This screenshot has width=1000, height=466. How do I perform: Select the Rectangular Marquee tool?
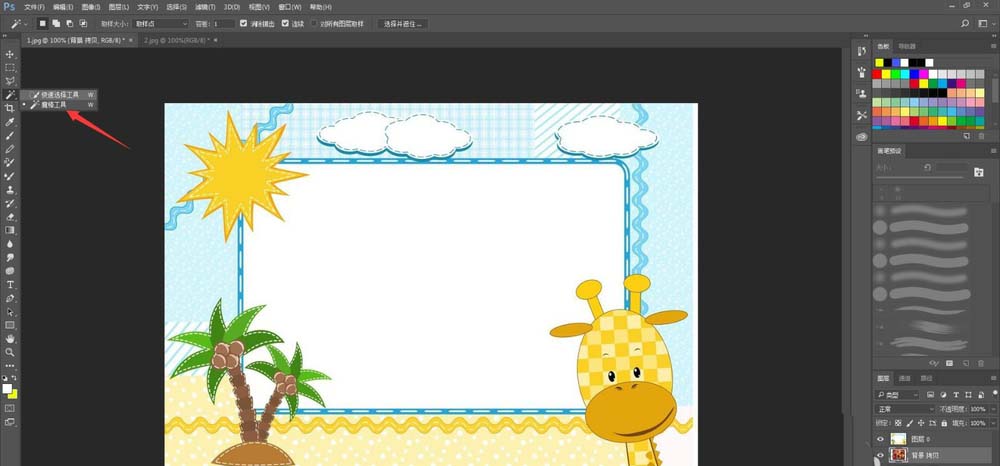point(10,68)
